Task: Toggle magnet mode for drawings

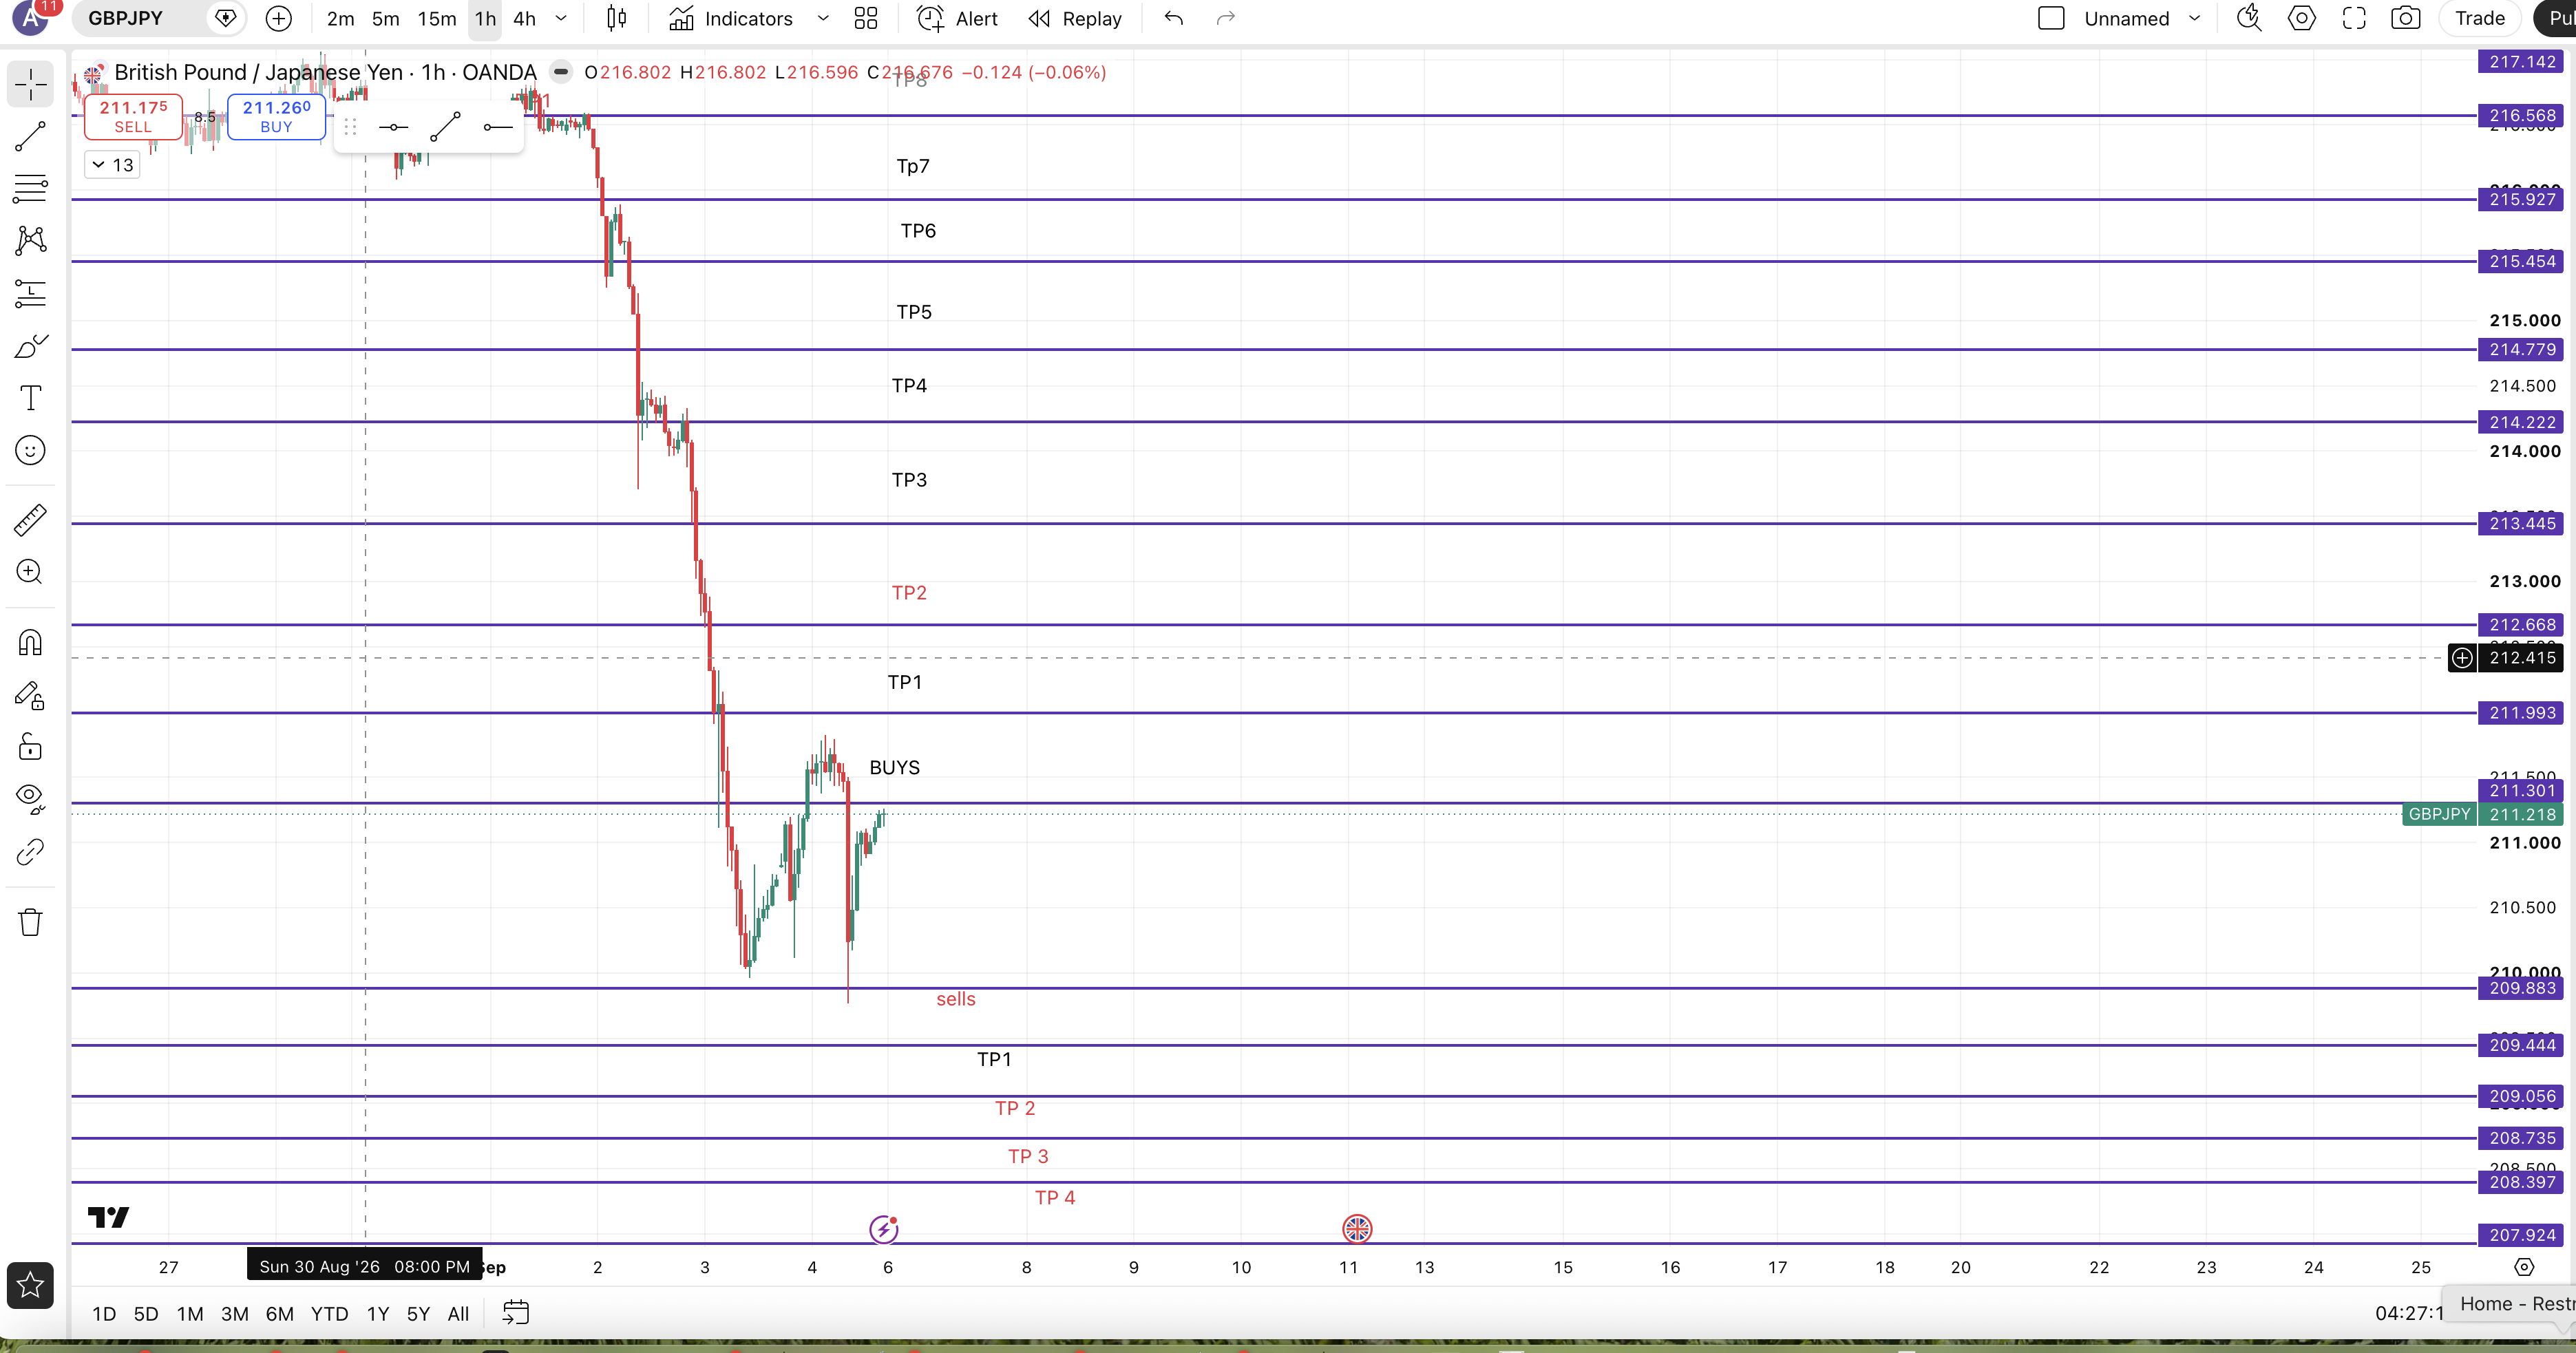Action: [x=31, y=642]
